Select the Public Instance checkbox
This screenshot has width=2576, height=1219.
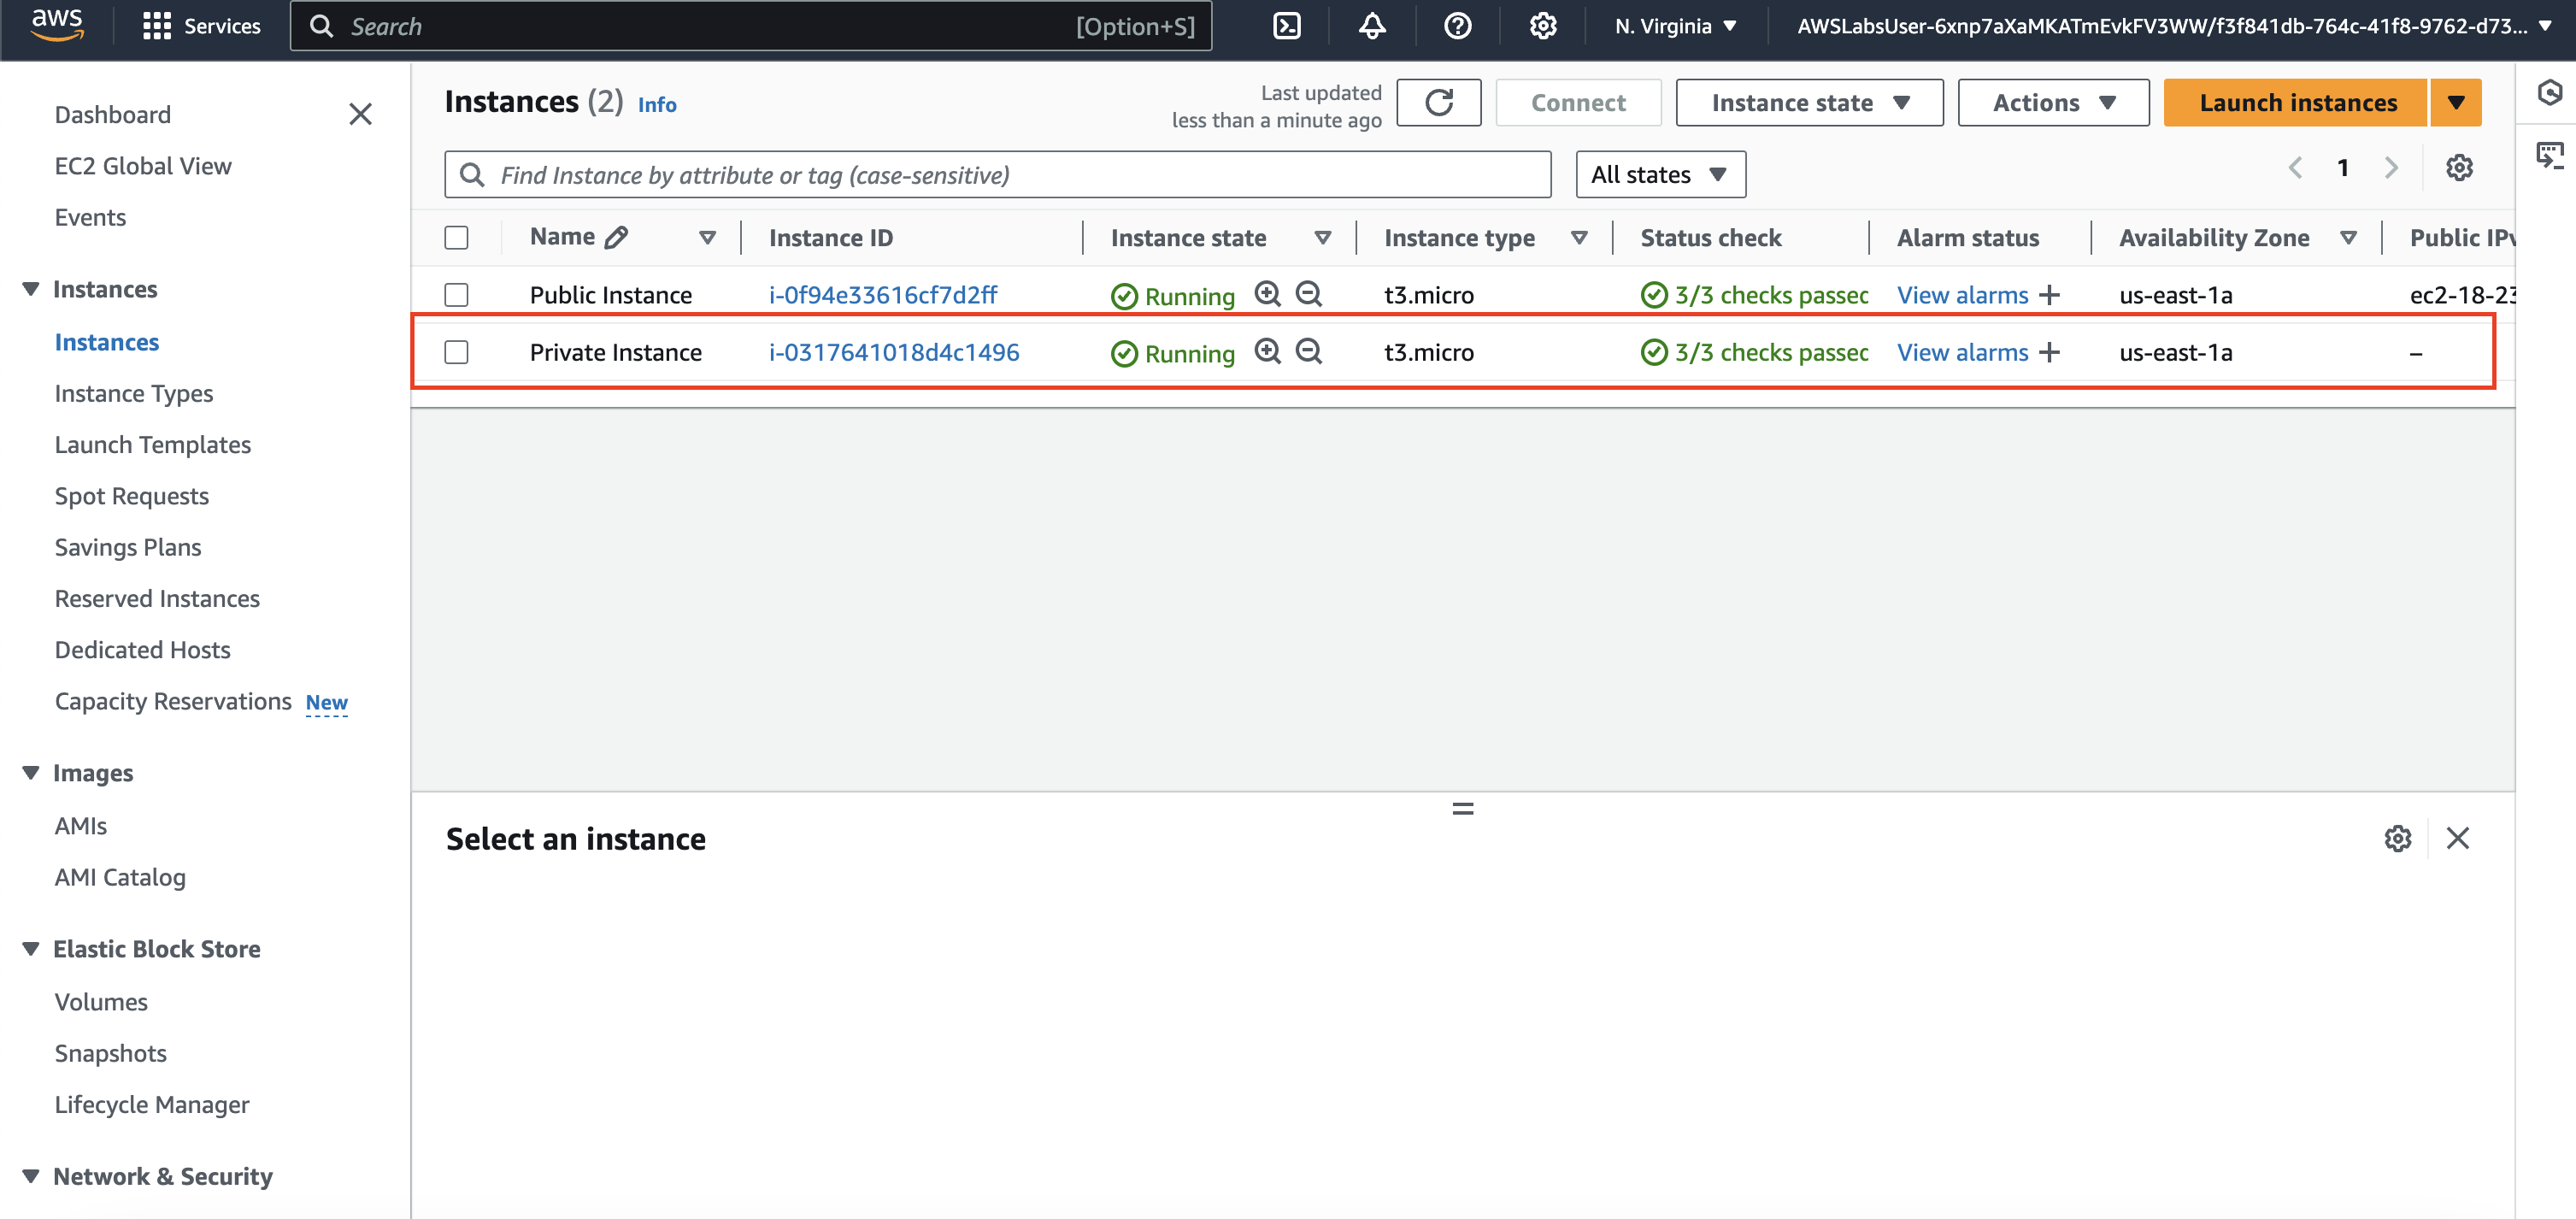(456, 295)
